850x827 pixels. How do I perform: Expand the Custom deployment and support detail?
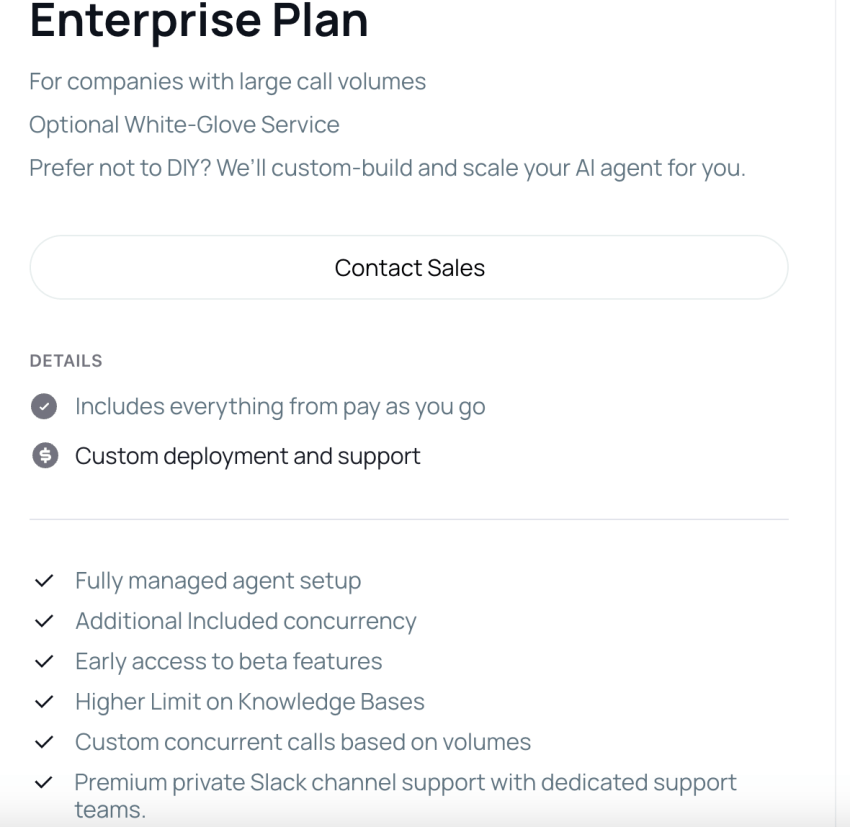coord(248,456)
